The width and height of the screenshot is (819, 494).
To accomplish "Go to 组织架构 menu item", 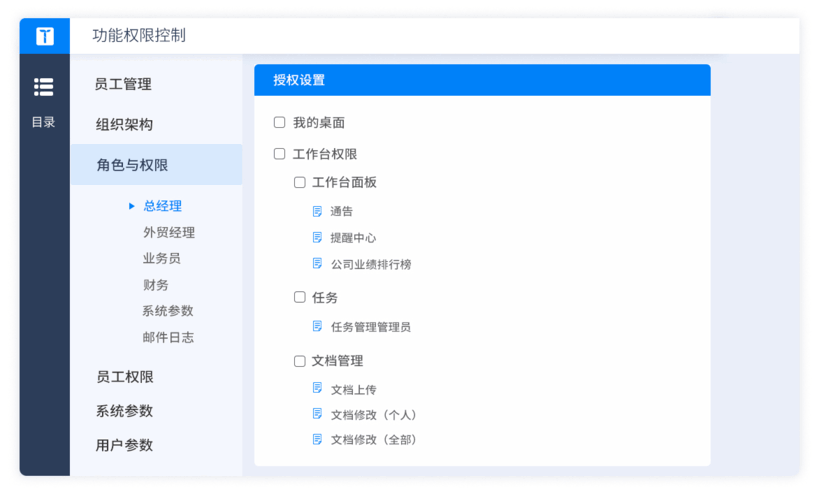I will [124, 125].
